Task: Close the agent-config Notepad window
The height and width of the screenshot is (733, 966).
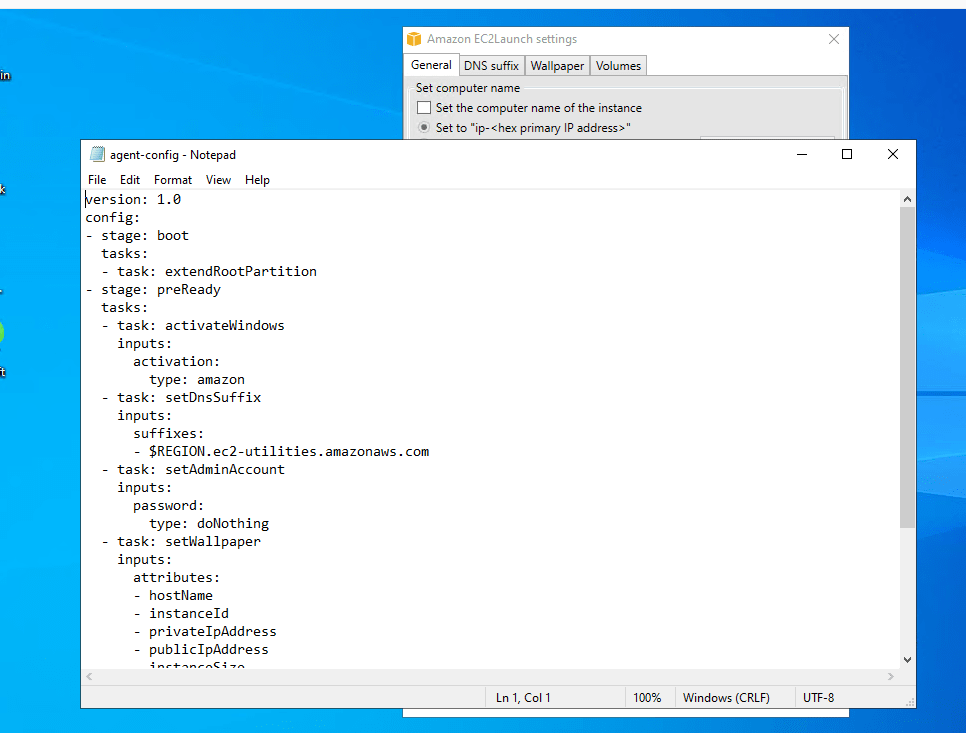Action: click(893, 154)
